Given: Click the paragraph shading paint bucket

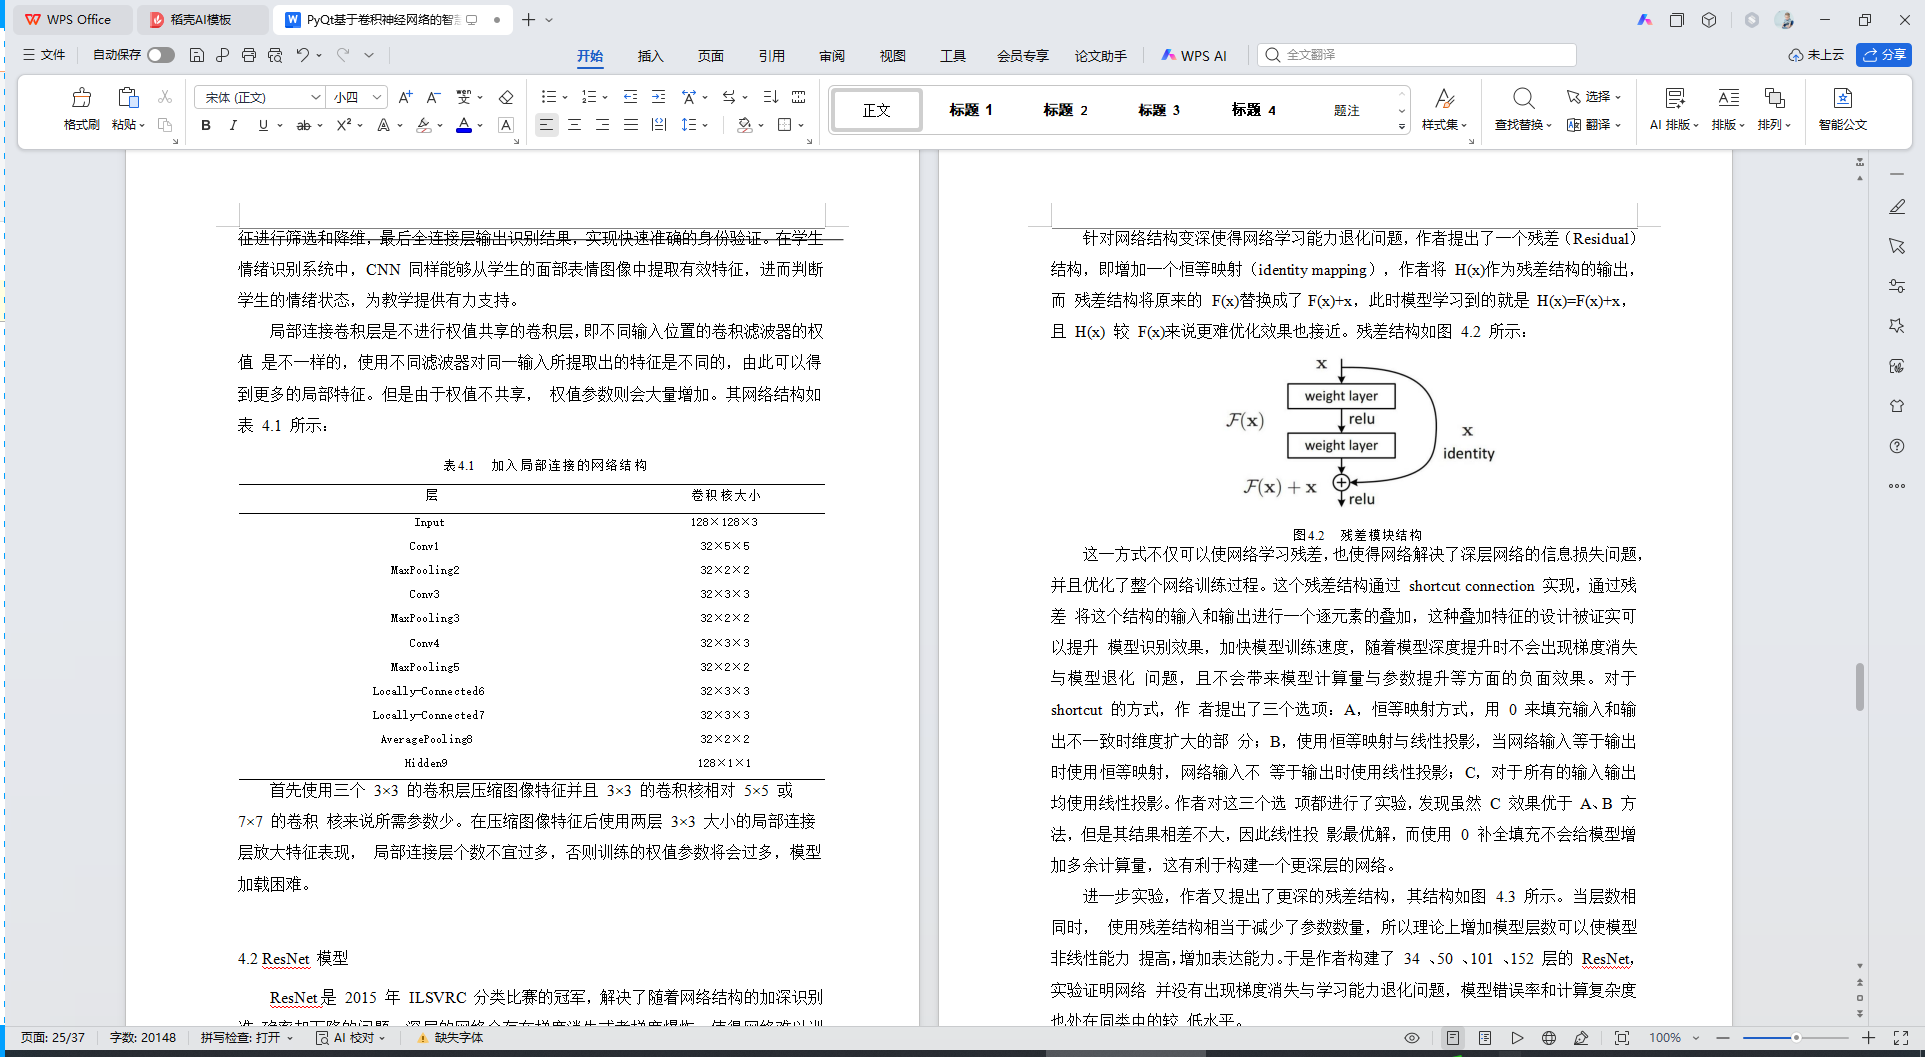Looking at the screenshot, I should coord(744,125).
